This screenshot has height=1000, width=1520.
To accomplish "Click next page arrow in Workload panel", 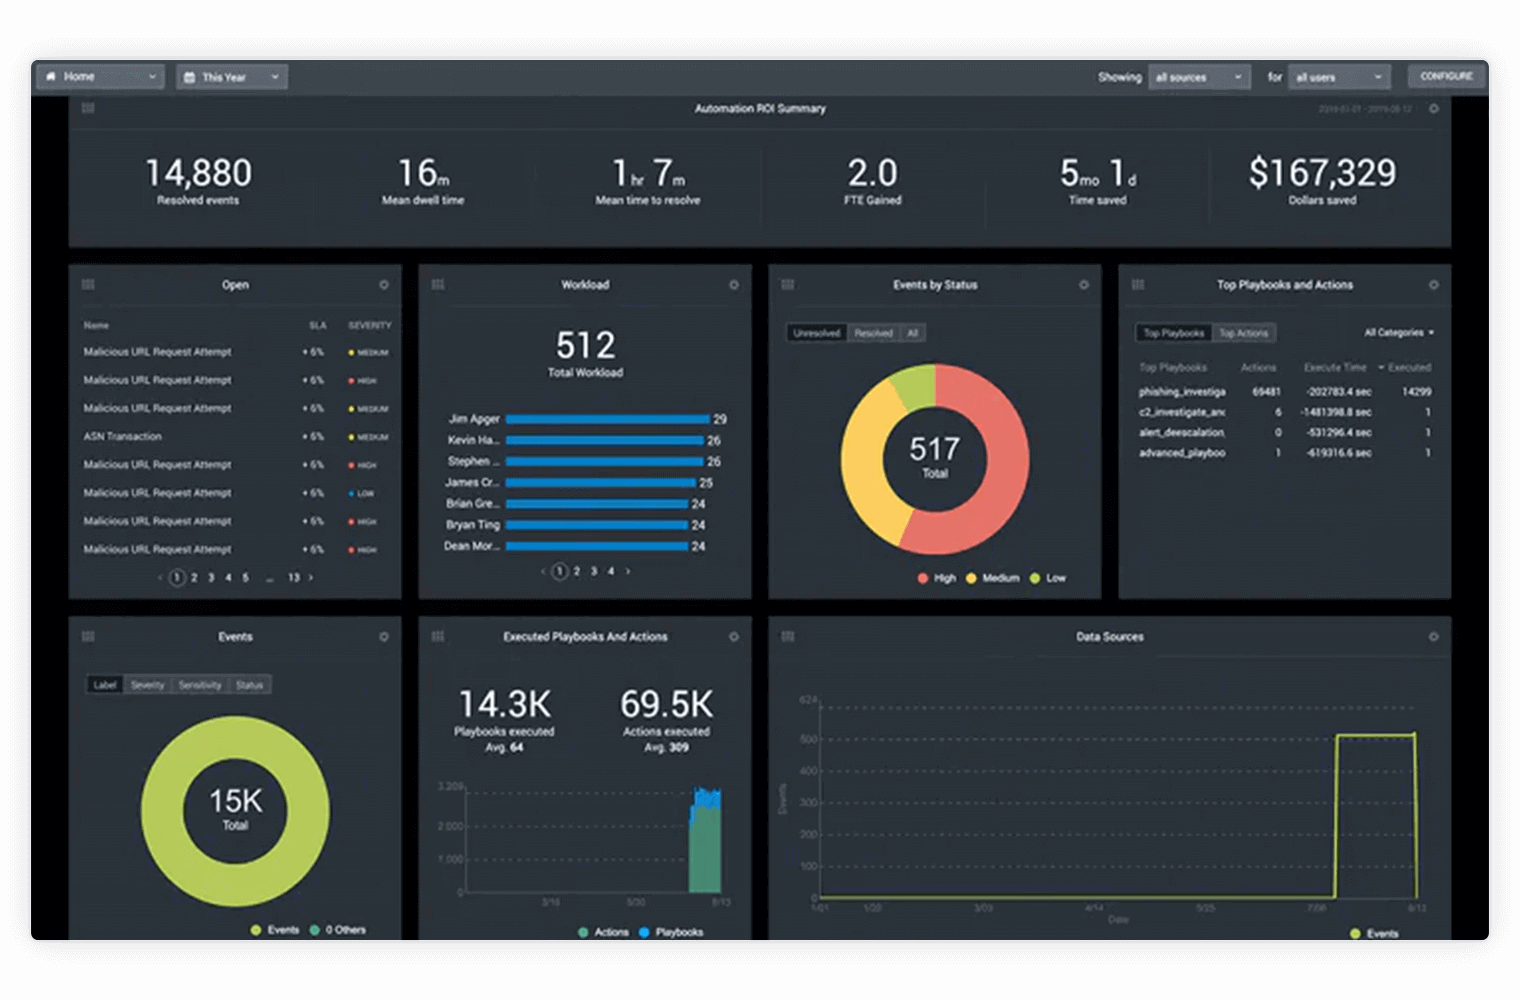I will [x=628, y=571].
